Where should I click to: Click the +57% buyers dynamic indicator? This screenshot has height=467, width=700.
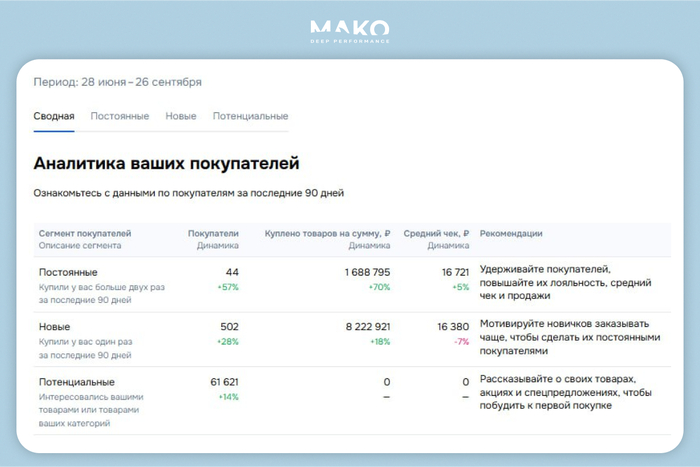pos(227,287)
